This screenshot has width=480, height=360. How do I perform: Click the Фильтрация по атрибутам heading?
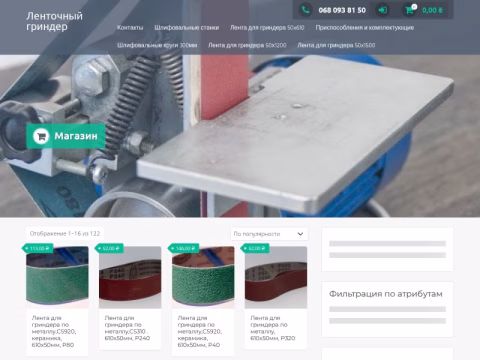[386, 294]
